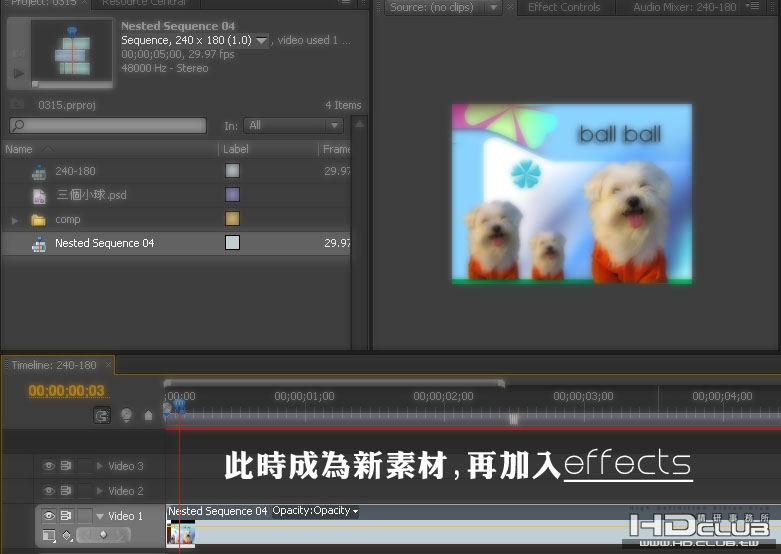This screenshot has height=554, width=781.
Task: Click the label color swatch for Nested Sequence 04
Action: [232, 243]
